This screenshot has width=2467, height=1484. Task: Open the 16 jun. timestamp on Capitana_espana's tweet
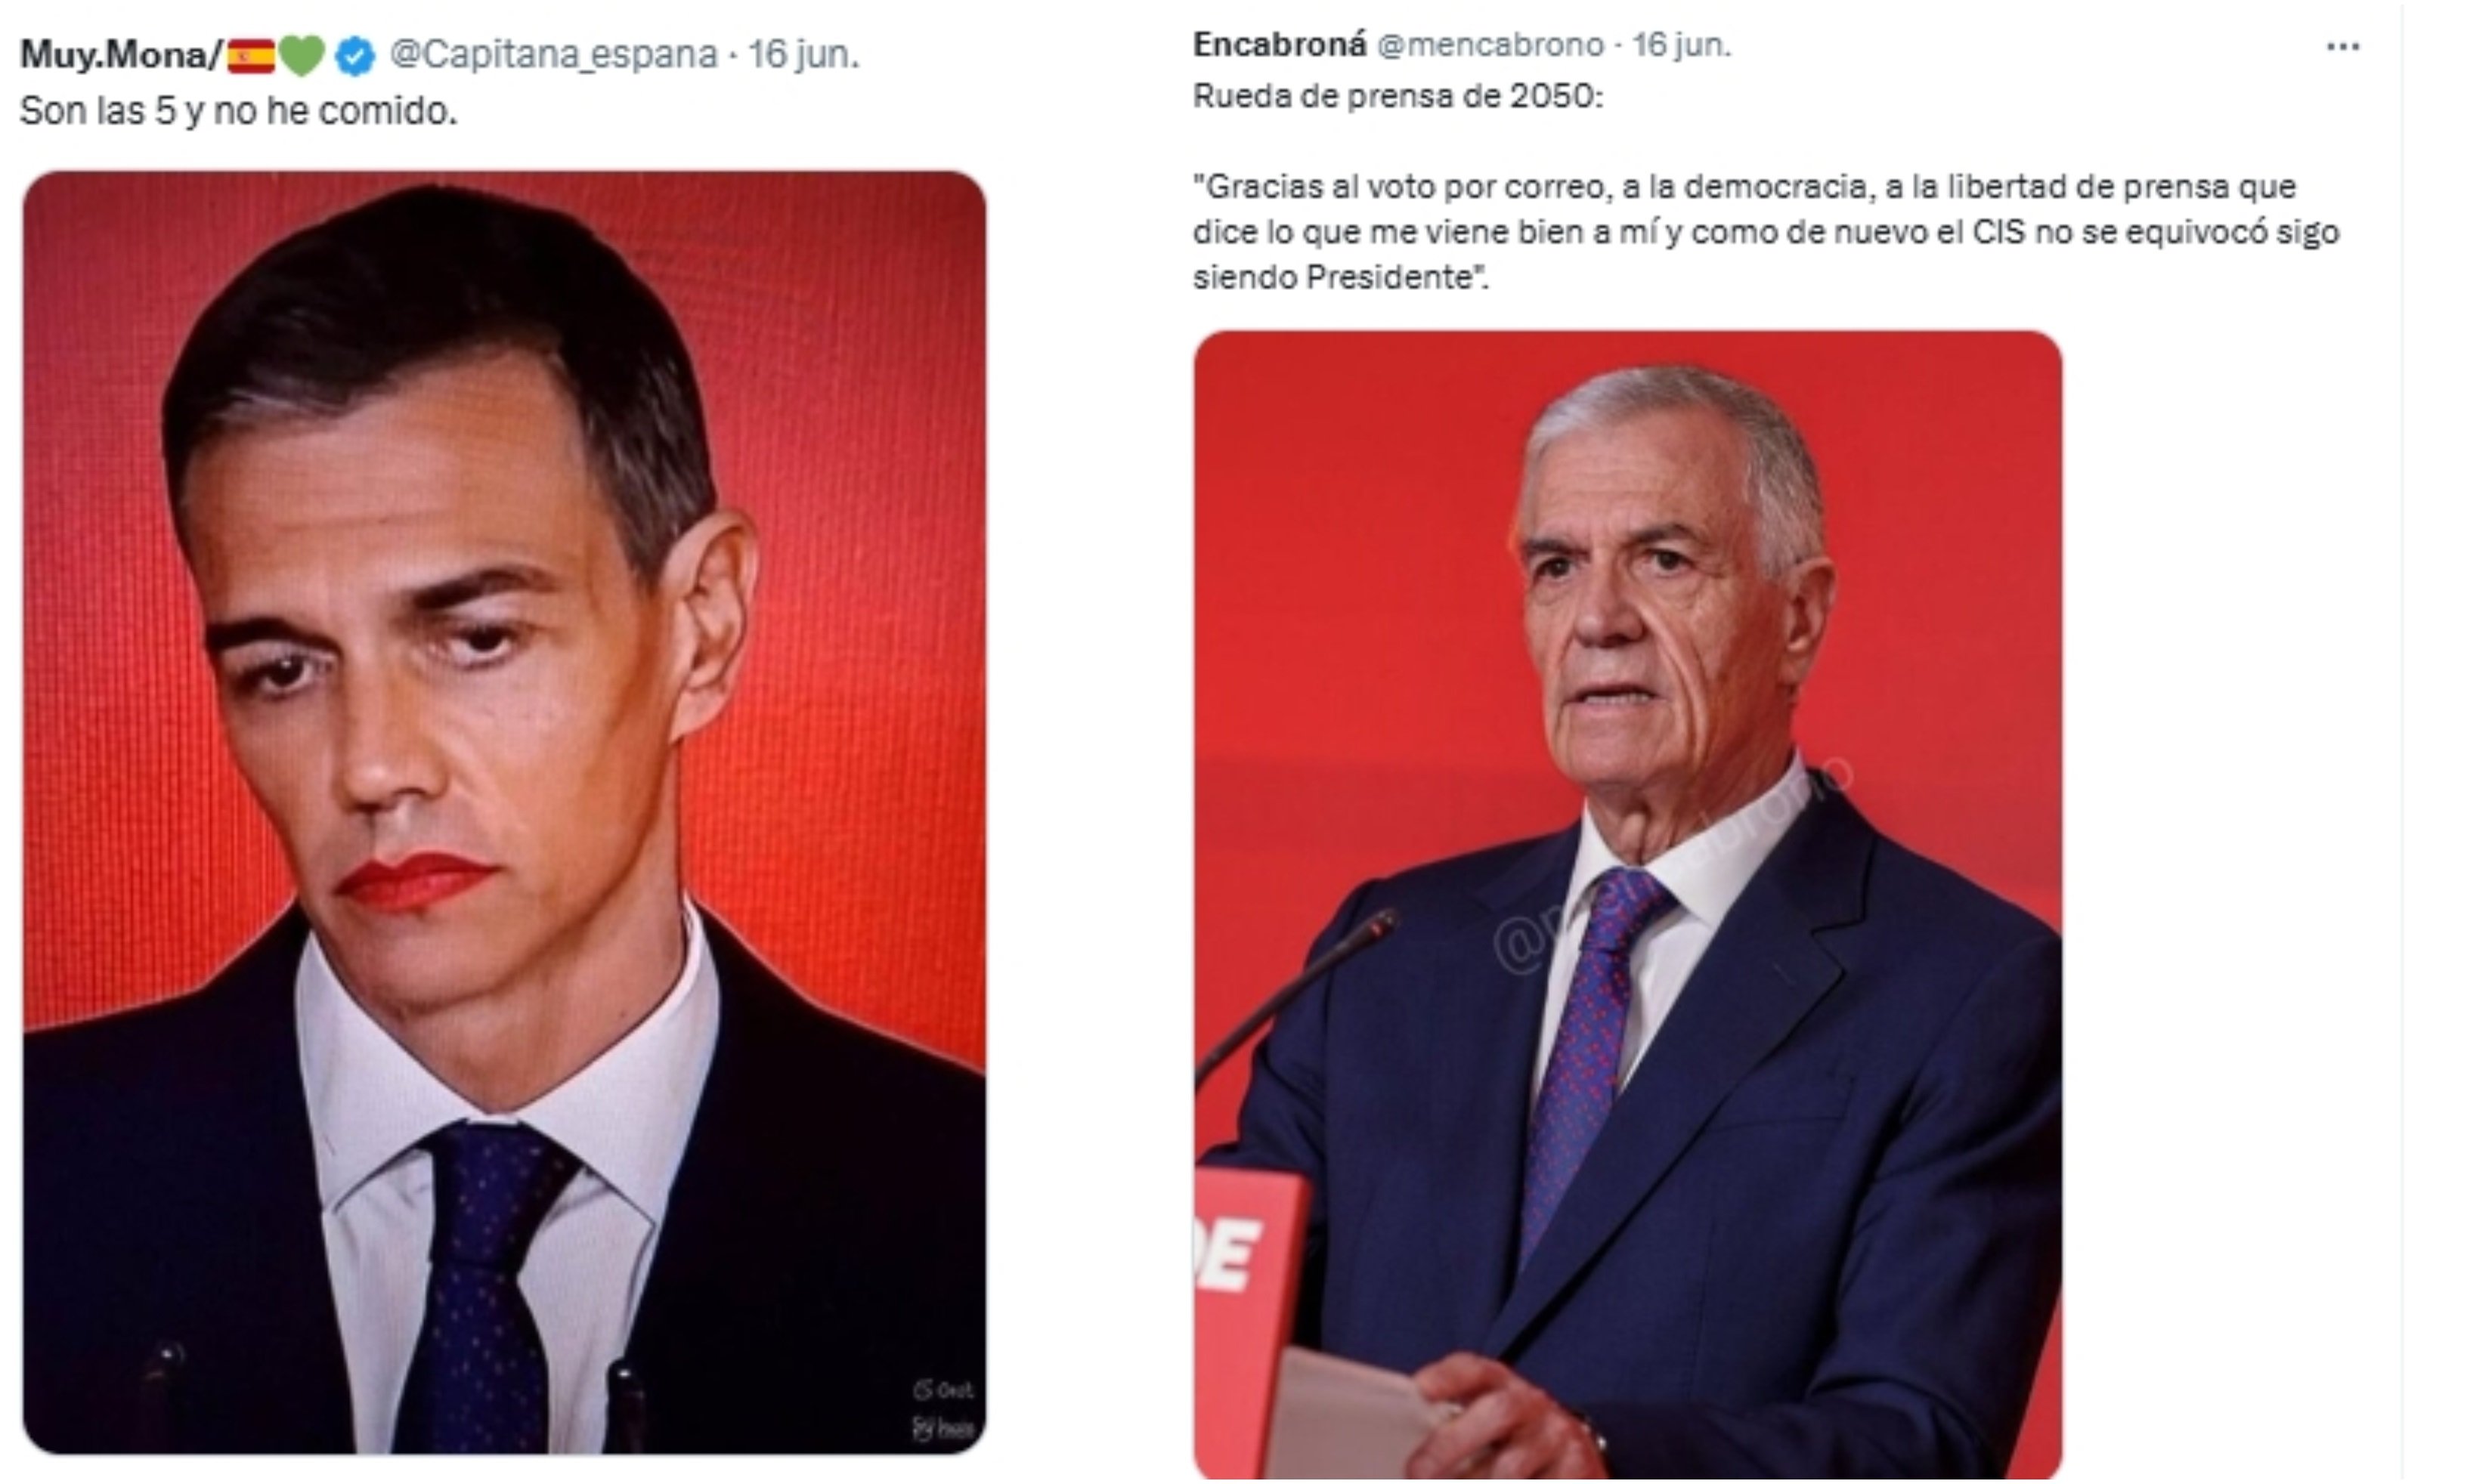pos(803,54)
